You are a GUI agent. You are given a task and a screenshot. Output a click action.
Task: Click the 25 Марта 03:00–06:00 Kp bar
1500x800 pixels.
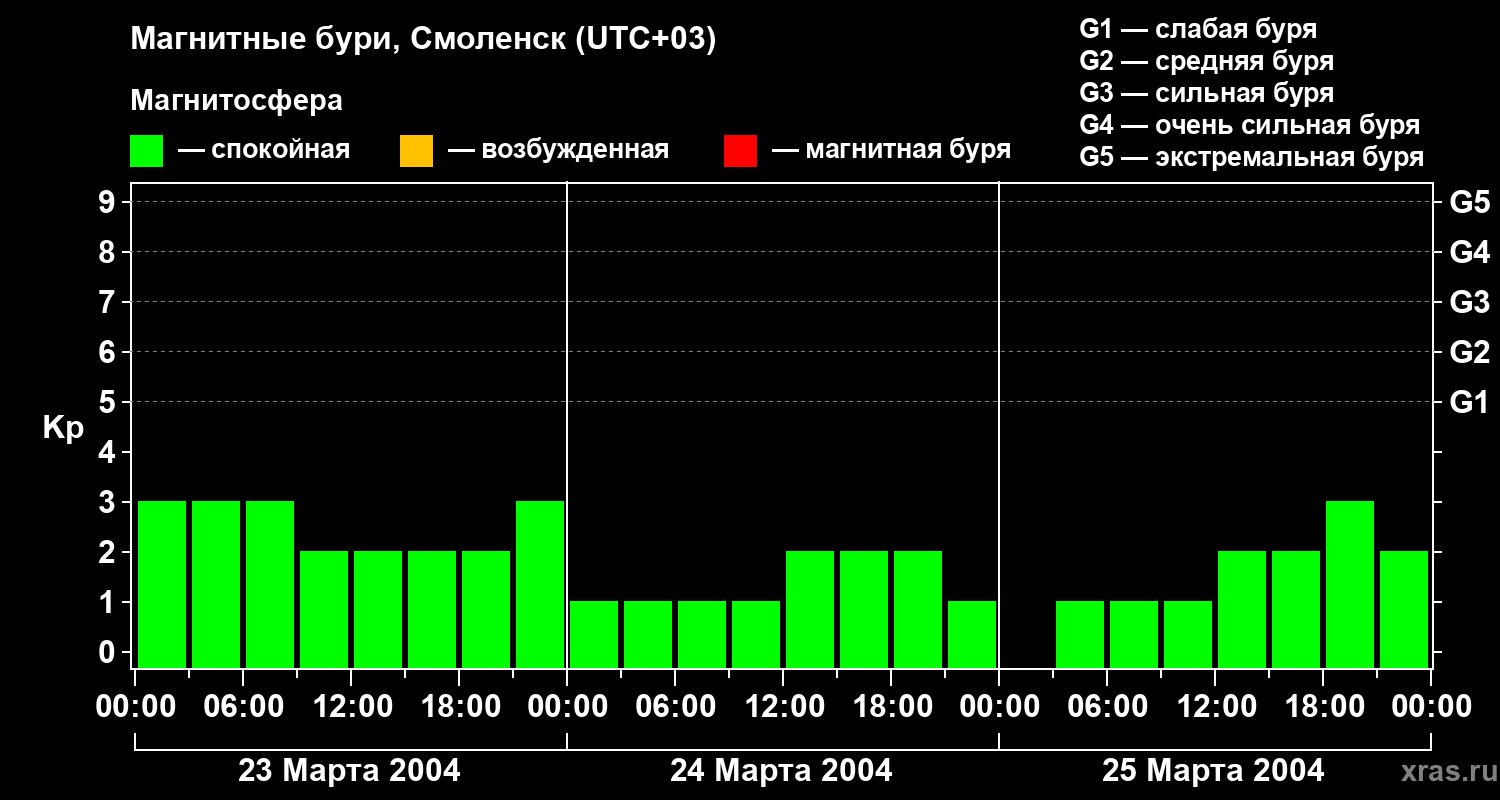(1080, 634)
